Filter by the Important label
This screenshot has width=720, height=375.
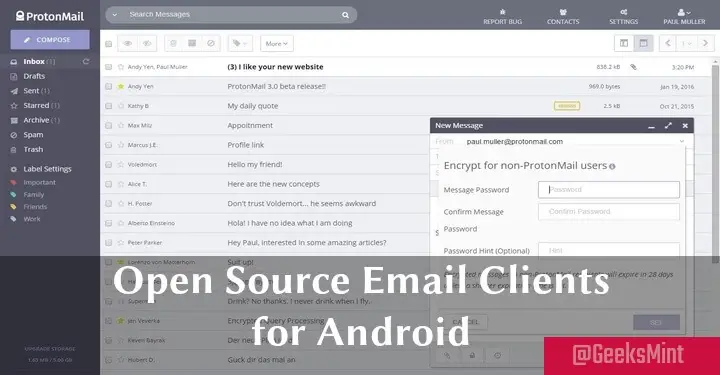point(39,182)
